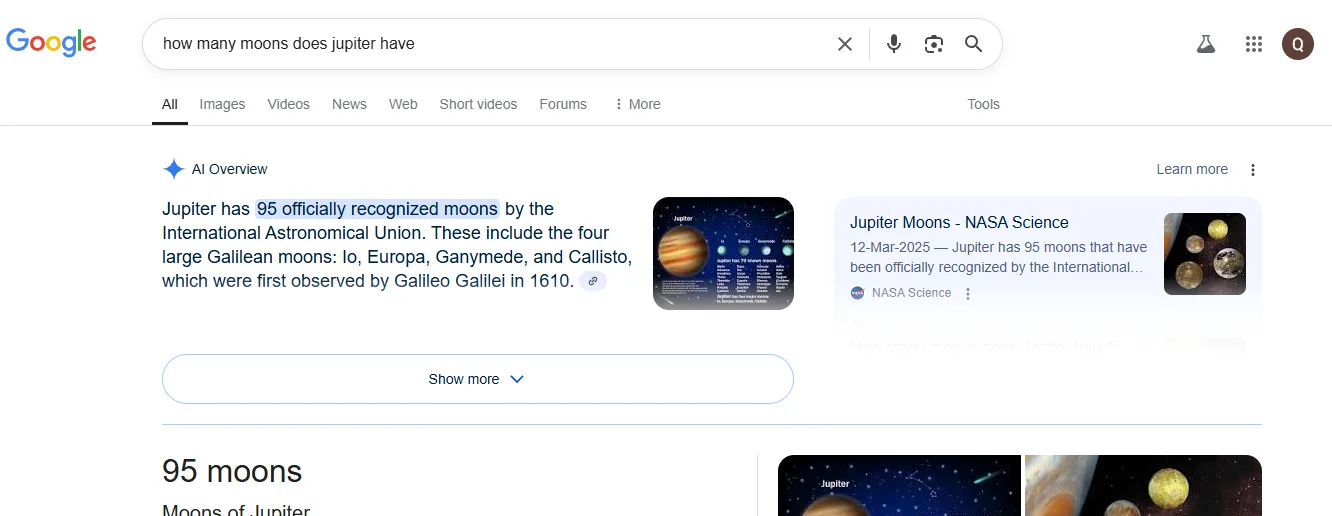Switch to the Forums tab
Viewport: 1332px width, 516px height.
point(563,104)
